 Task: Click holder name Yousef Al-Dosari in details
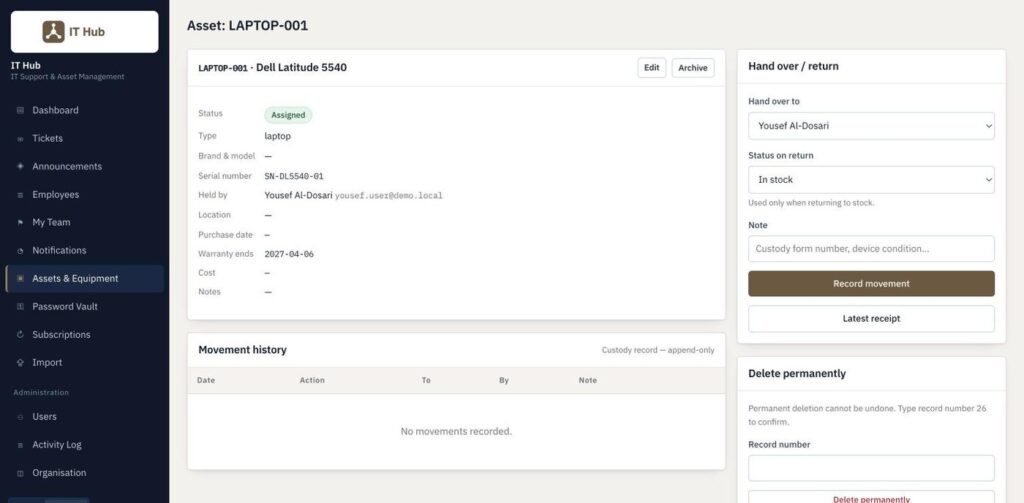(298, 195)
